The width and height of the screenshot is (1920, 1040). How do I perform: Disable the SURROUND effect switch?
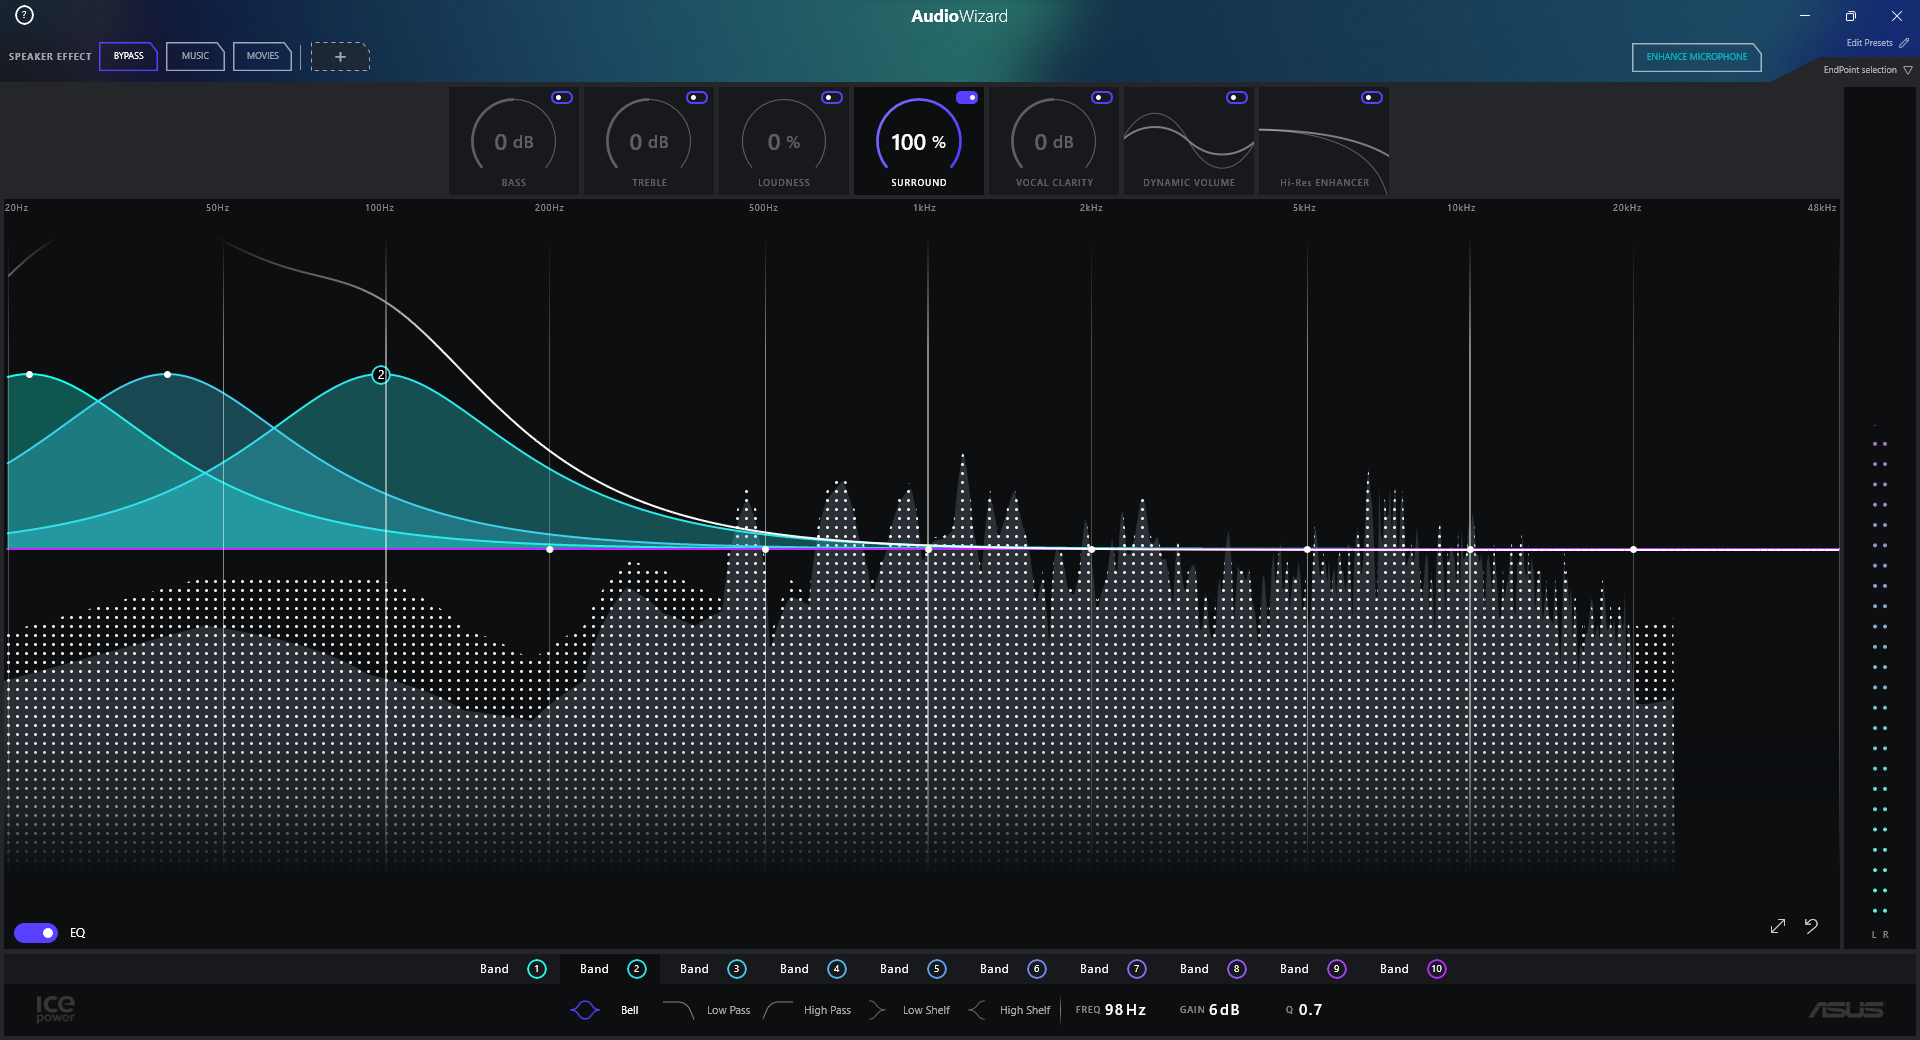pos(967,98)
